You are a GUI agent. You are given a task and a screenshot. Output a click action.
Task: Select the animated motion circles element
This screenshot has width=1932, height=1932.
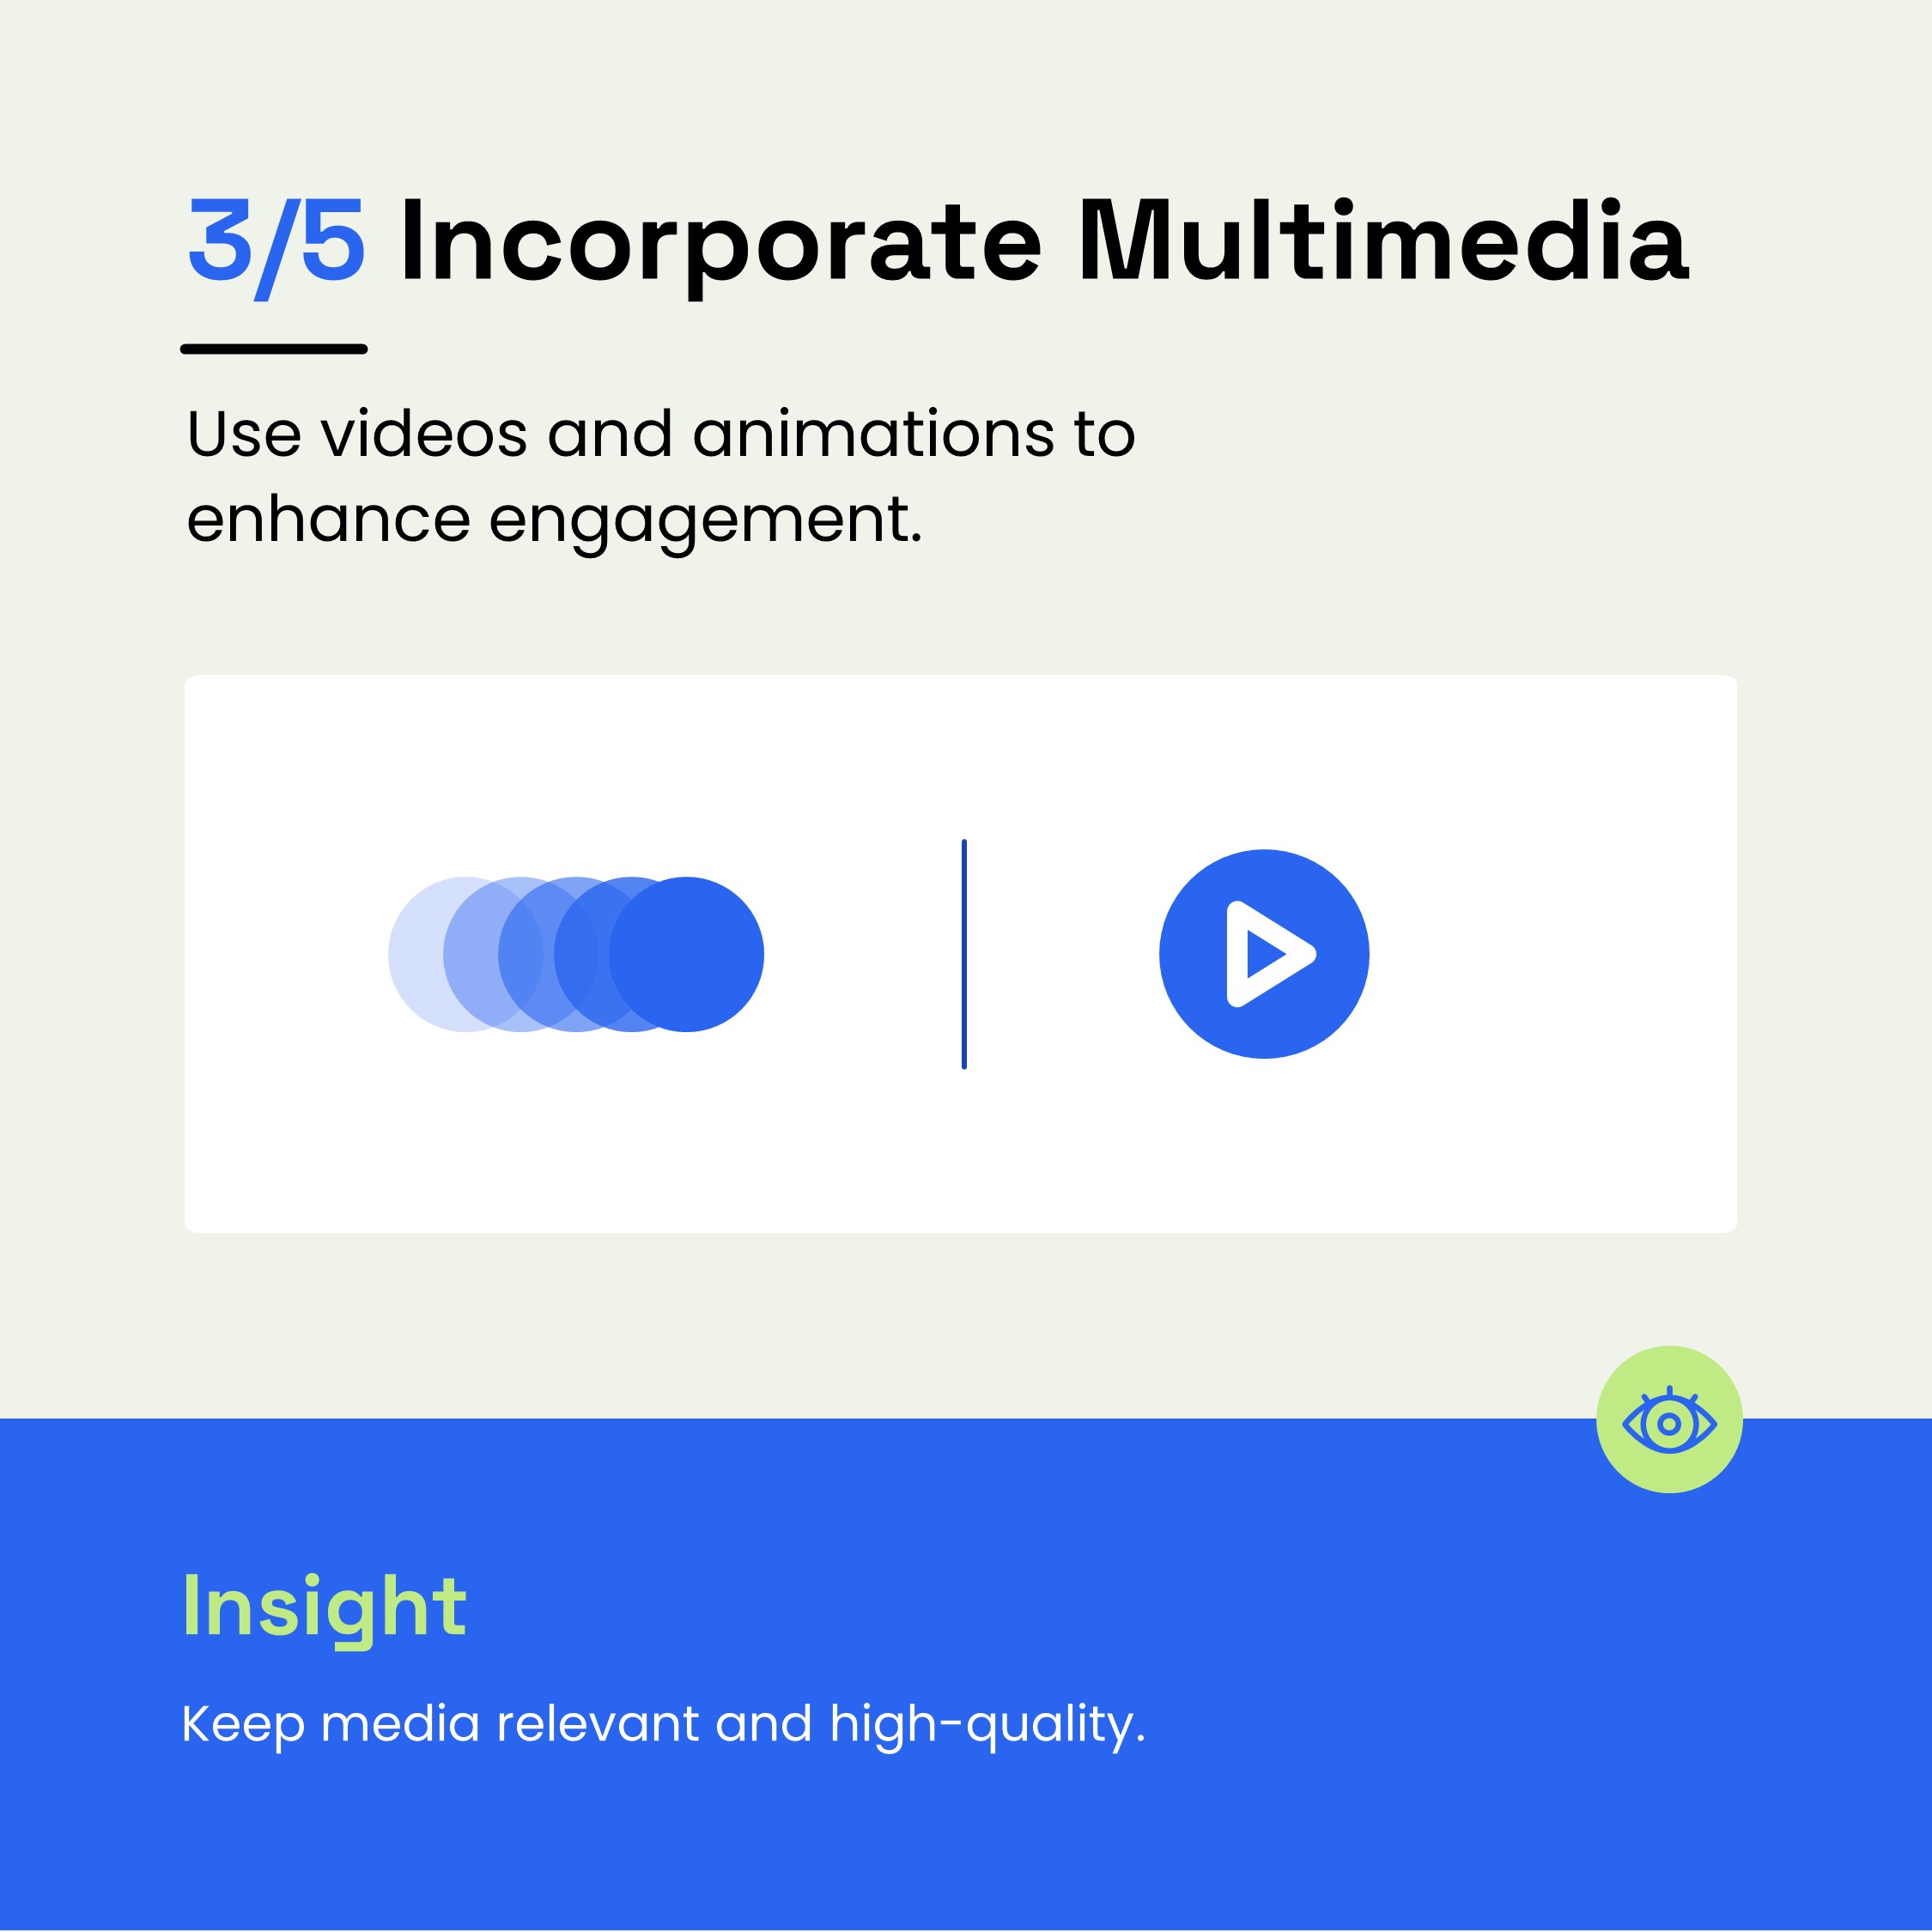pyautogui.click(x=574, y=950)
